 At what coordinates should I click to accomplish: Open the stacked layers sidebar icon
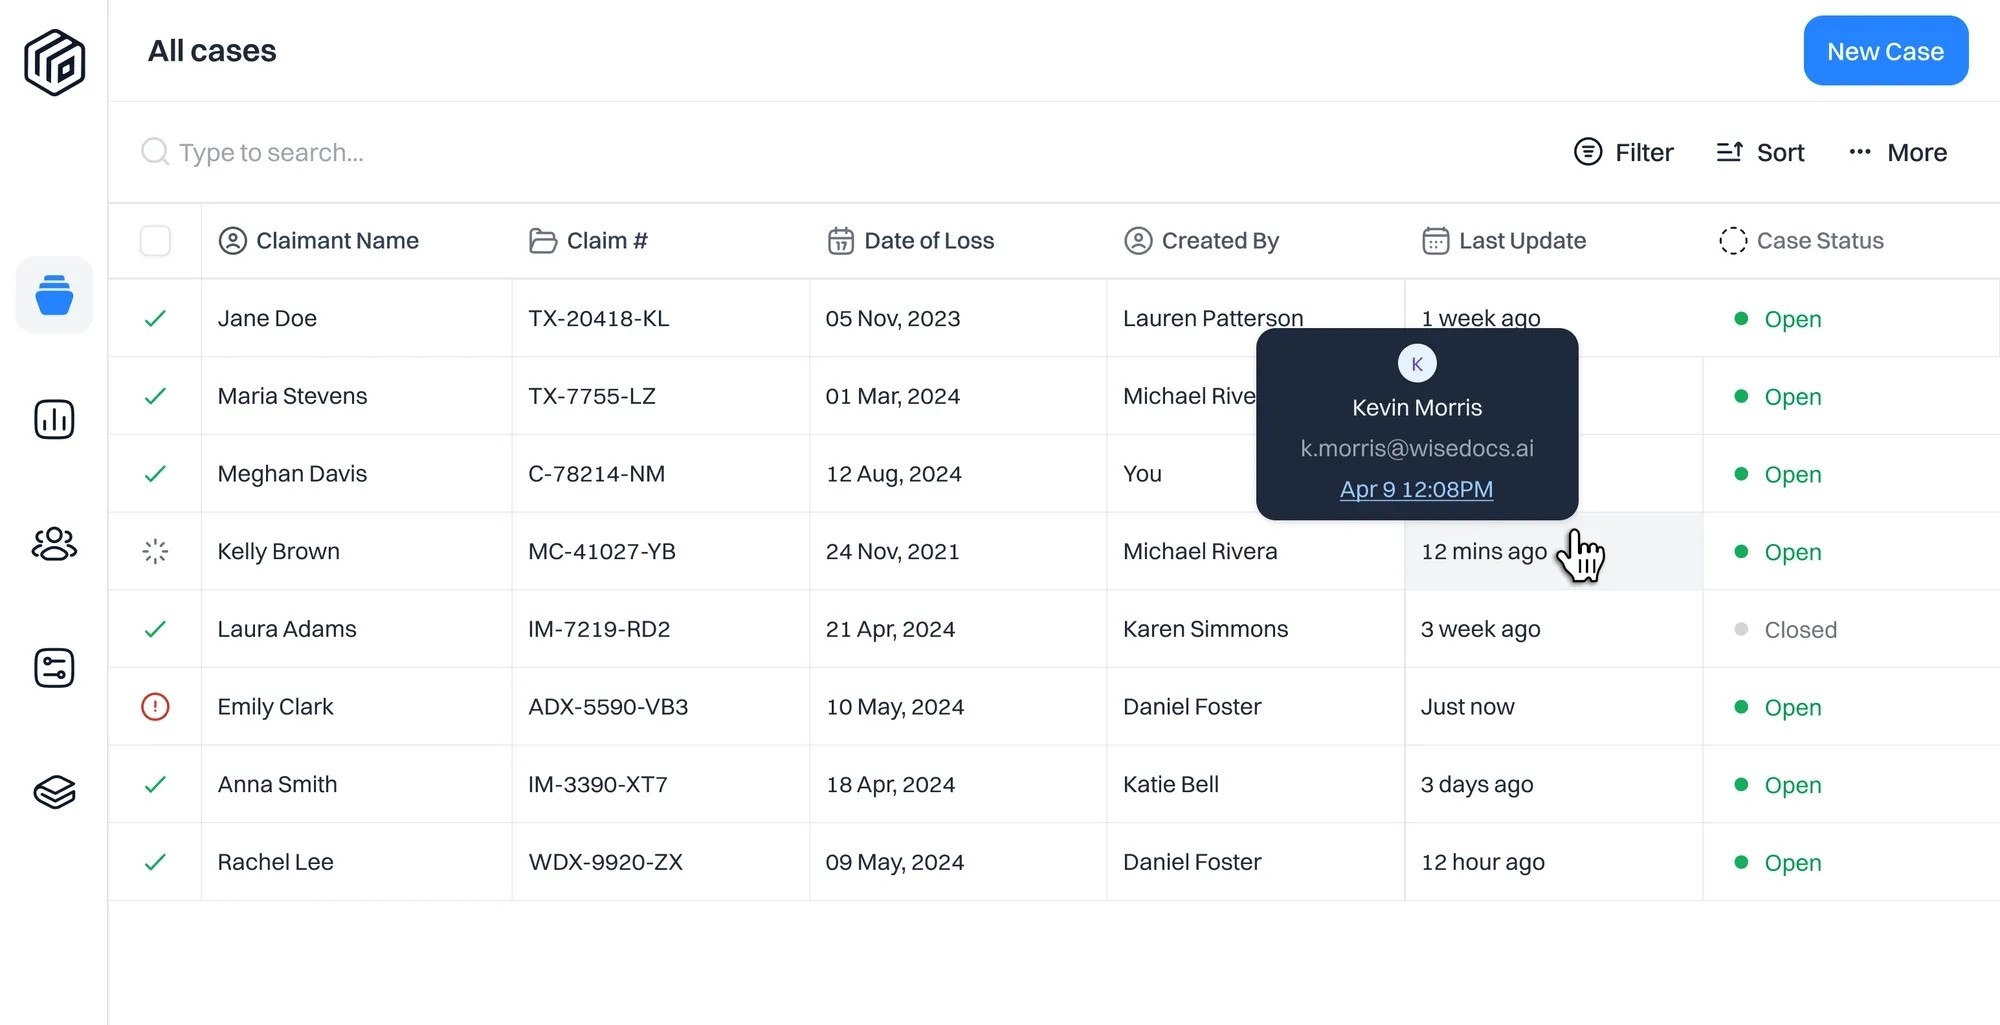tap(54, 792)
